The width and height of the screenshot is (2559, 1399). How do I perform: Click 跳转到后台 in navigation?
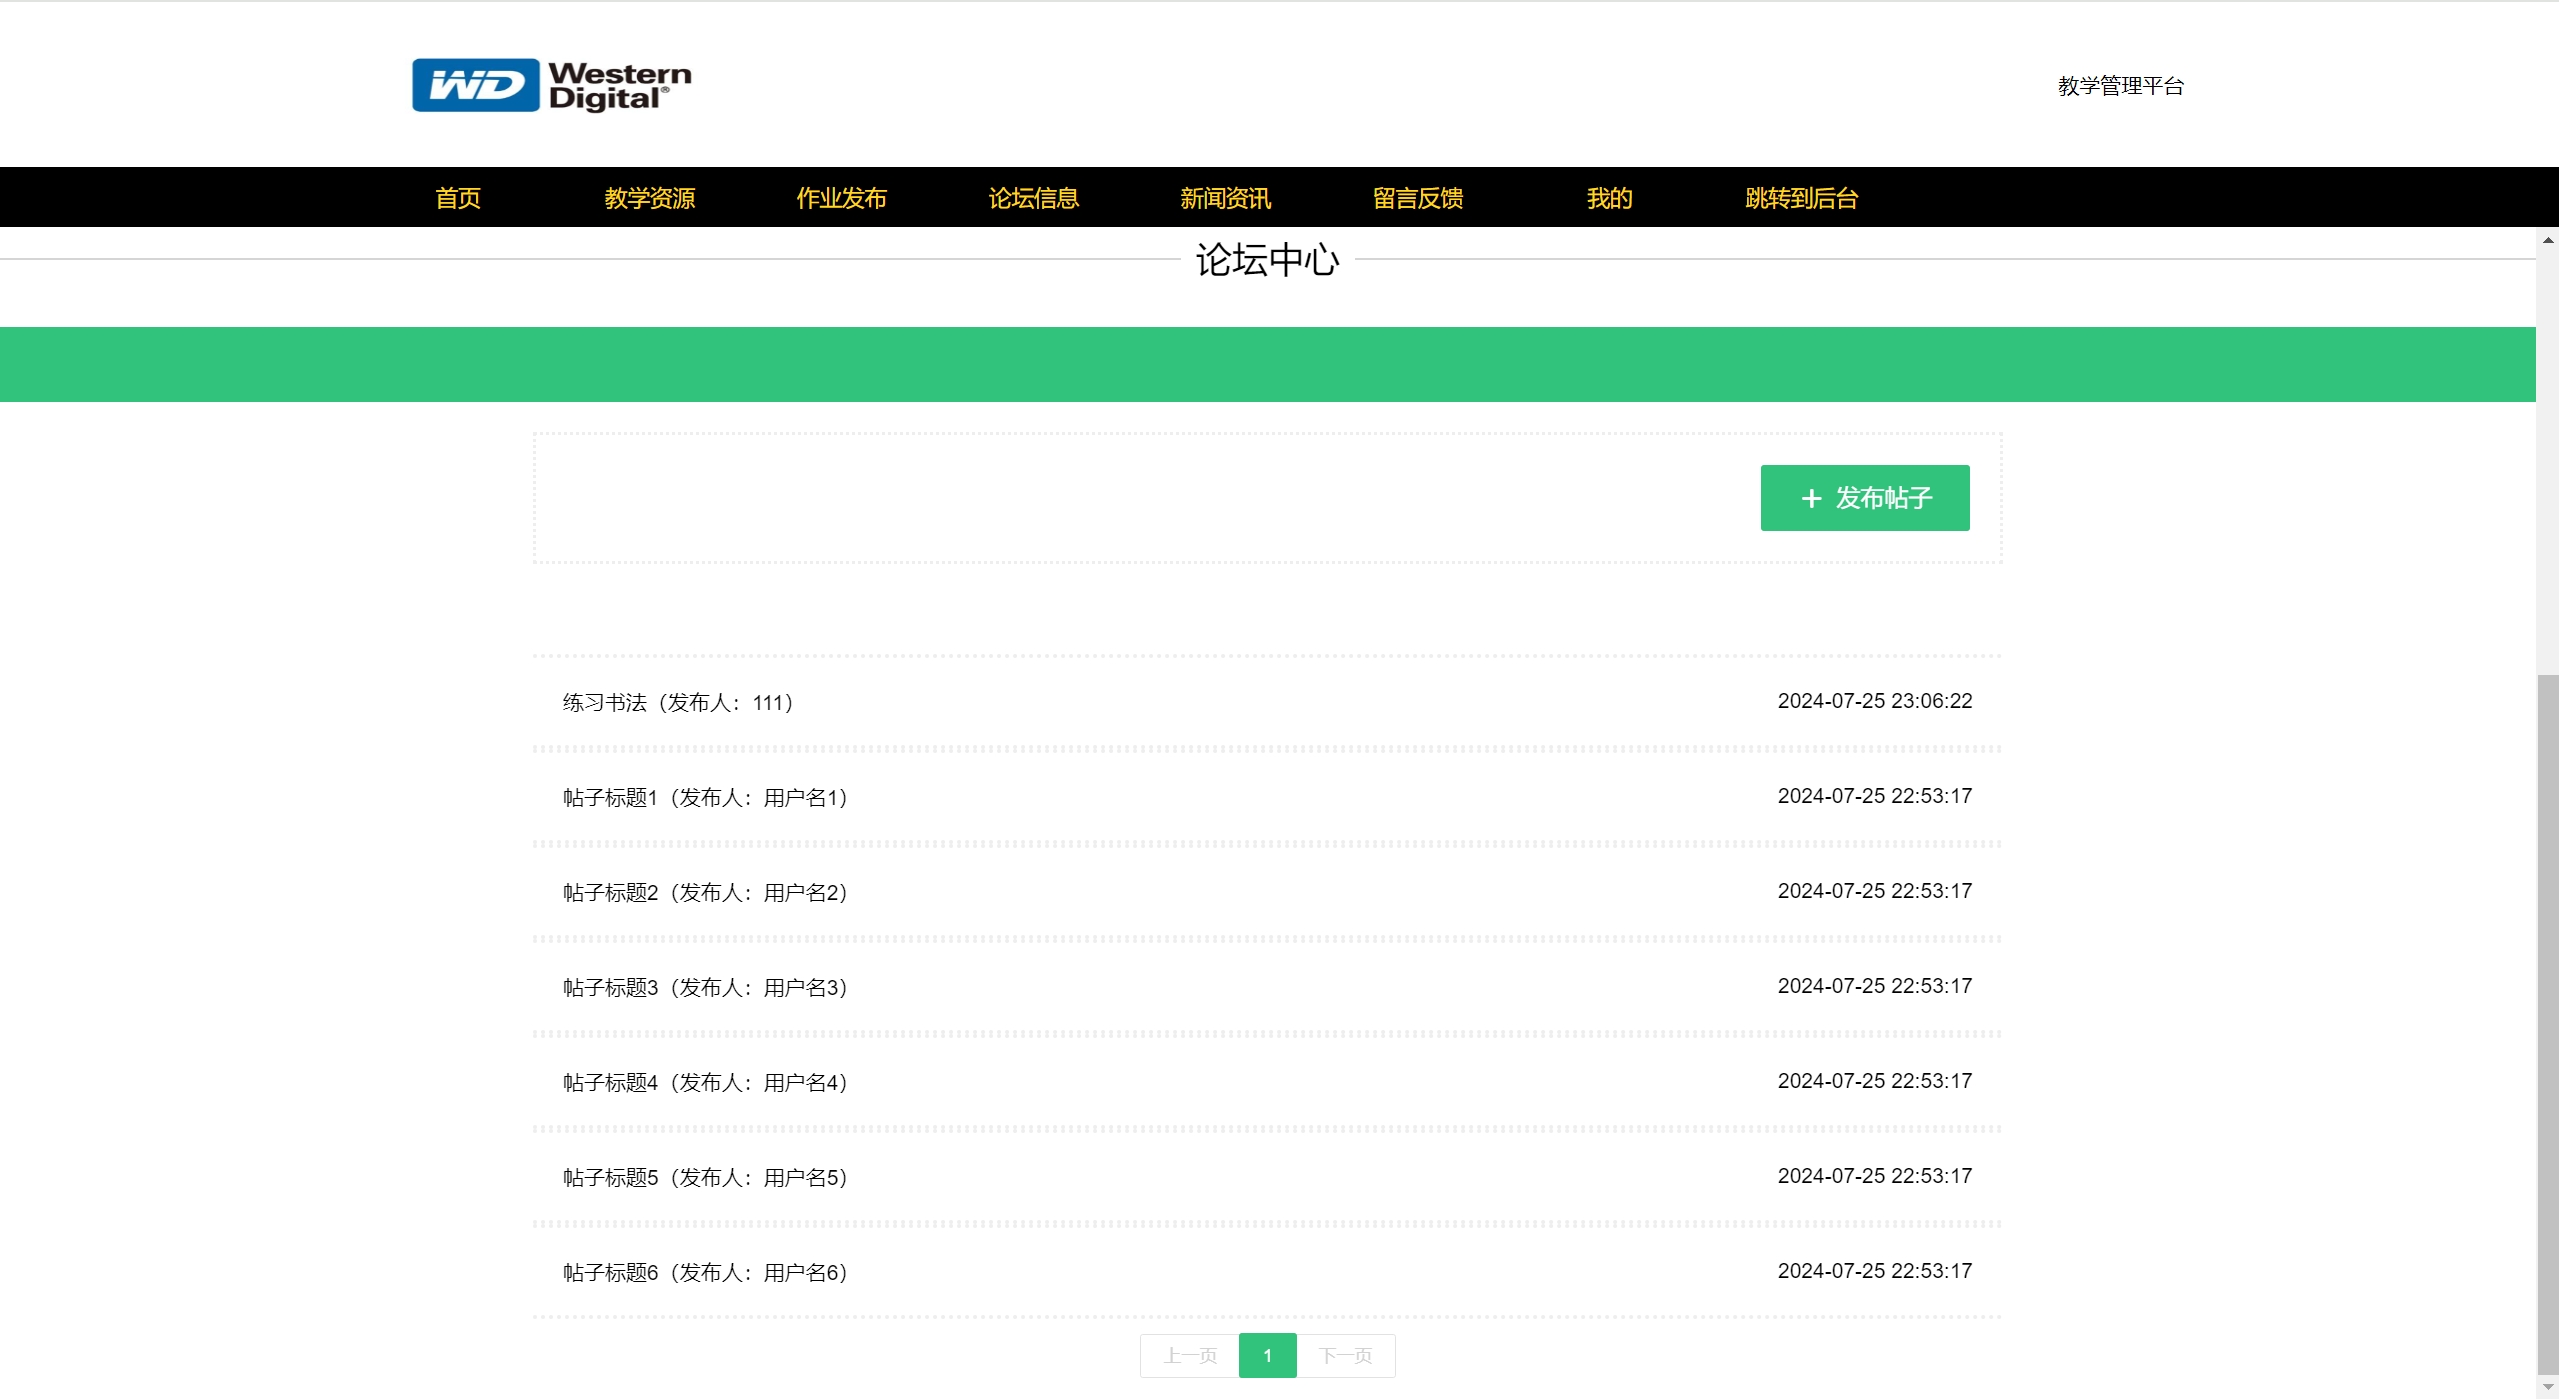(x=1802, y=198)
